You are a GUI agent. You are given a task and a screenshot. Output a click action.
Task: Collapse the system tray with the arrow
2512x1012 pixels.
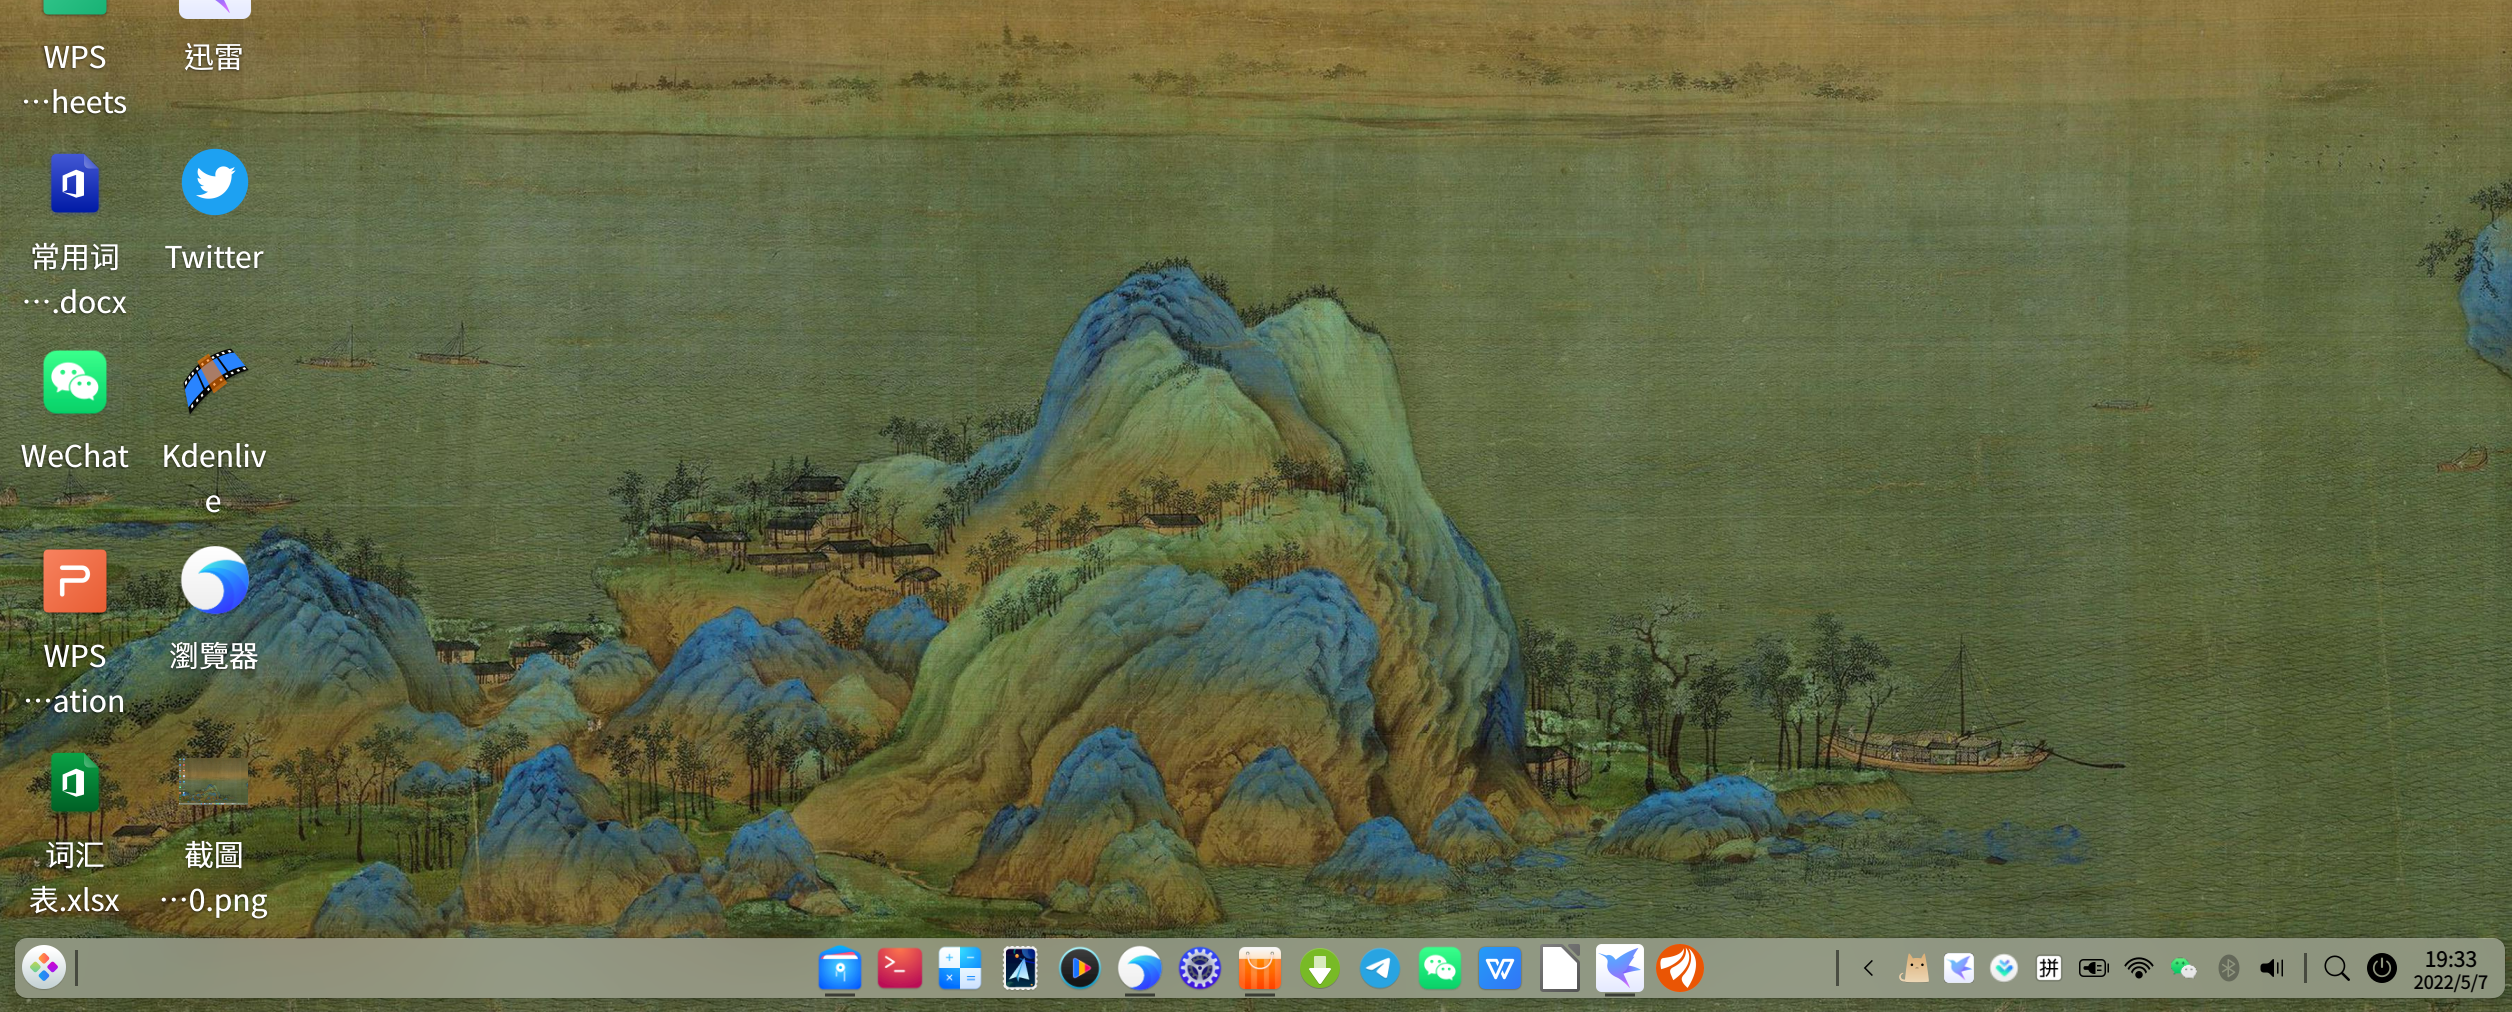pos(1868,968)
